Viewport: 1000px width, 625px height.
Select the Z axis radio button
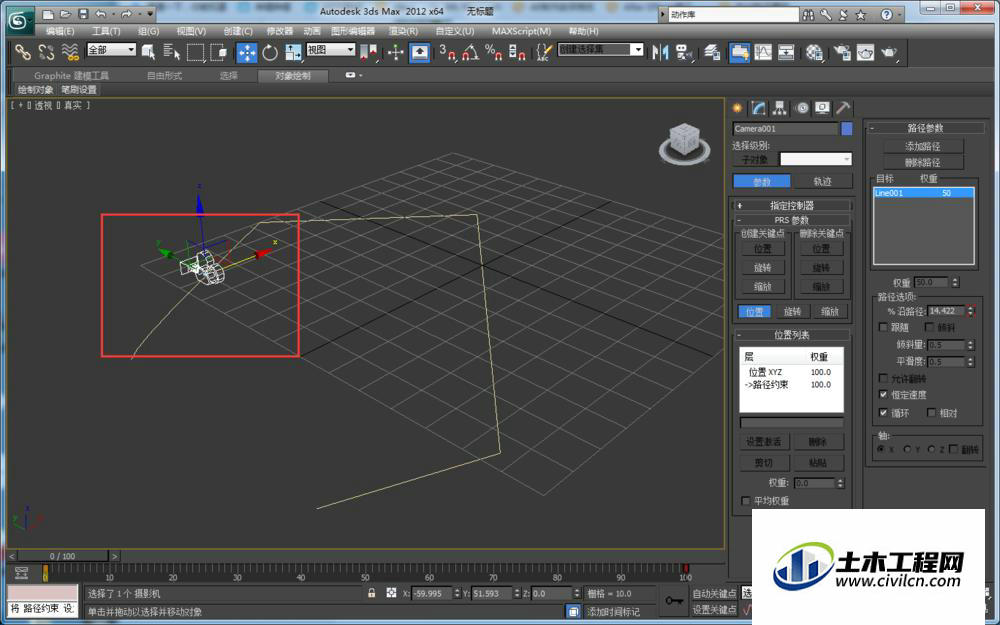coord(930,449)
